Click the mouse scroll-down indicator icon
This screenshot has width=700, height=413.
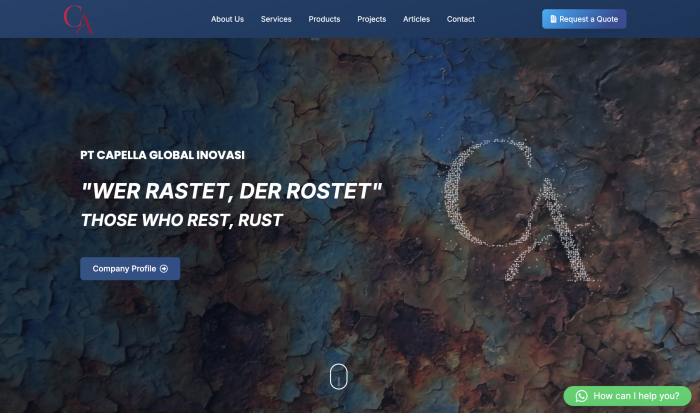(x=338, y=376)
